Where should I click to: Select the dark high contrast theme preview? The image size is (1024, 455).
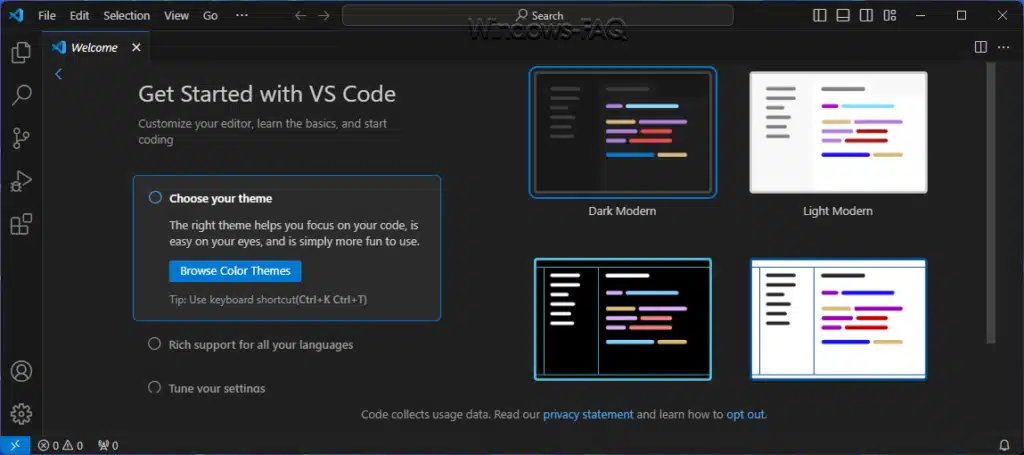[x=622, y=319]
